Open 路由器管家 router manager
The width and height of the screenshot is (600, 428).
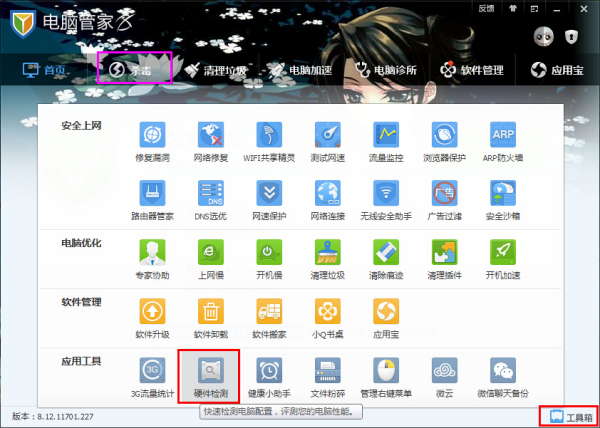coord(152,200)
